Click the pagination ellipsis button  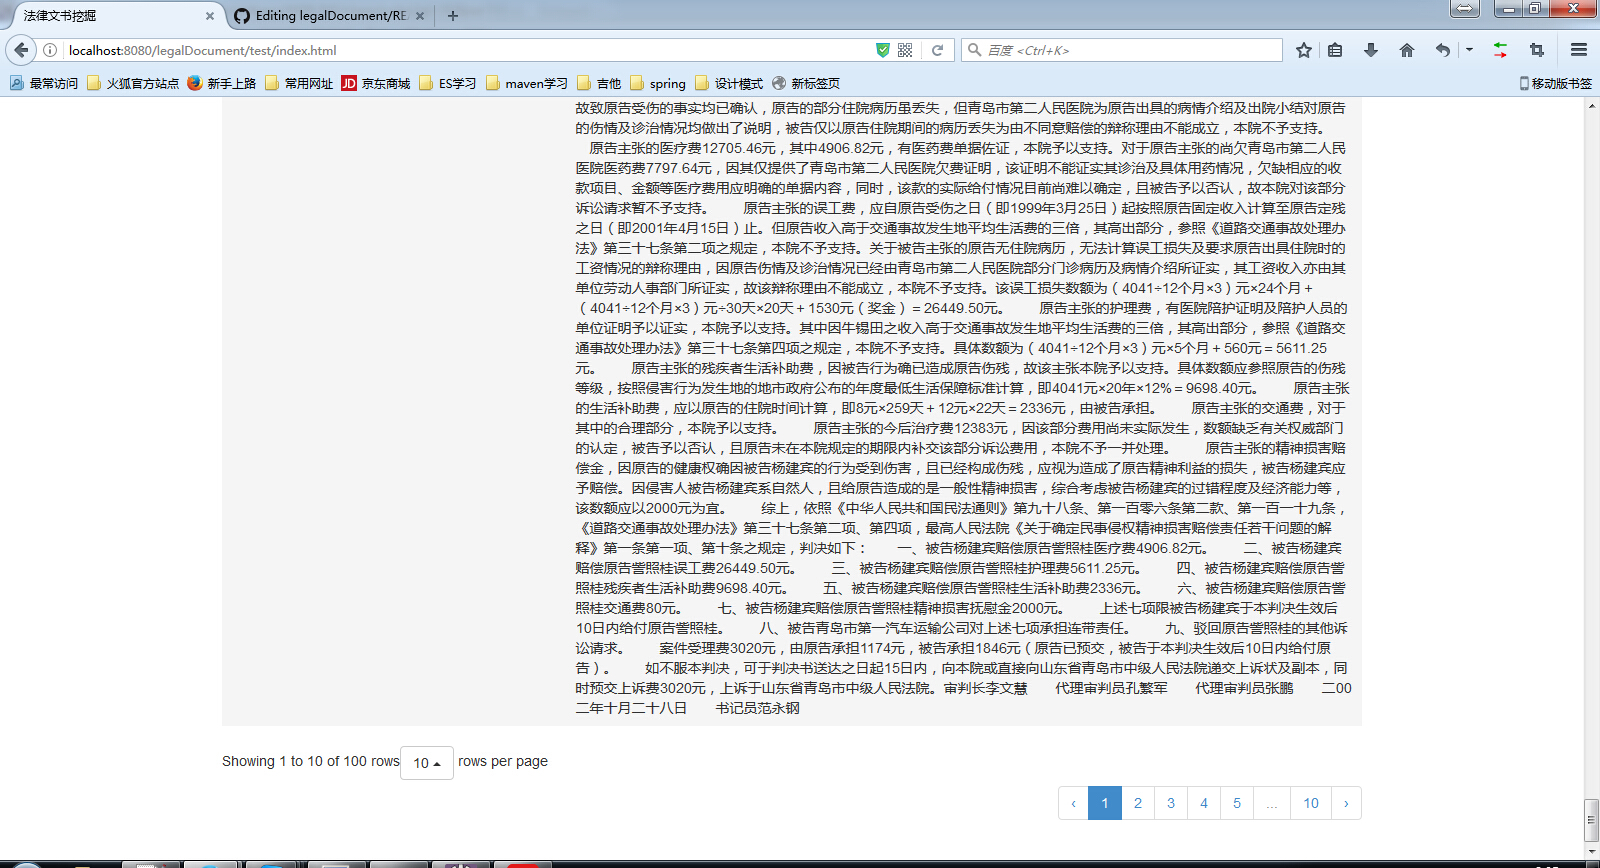pyautogui.click(x=1272, y=803)
